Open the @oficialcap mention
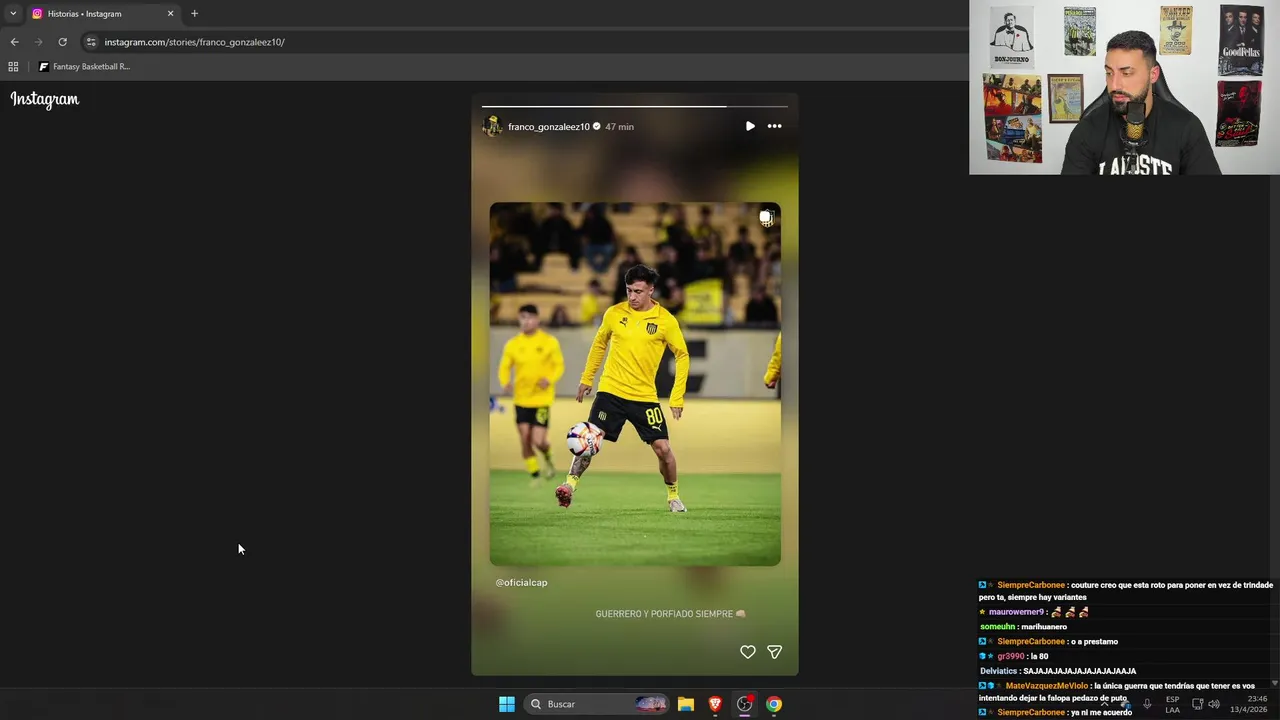 (x=521, y=582)
